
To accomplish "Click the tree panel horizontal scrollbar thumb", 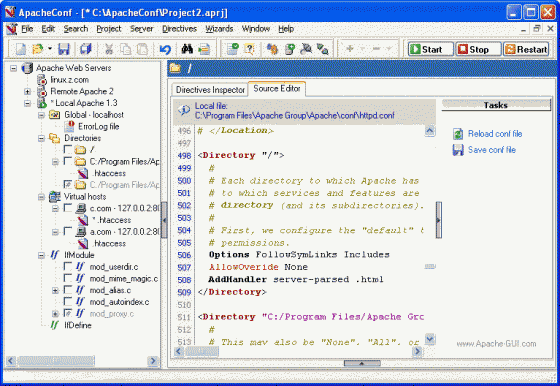I will (56, 361).
